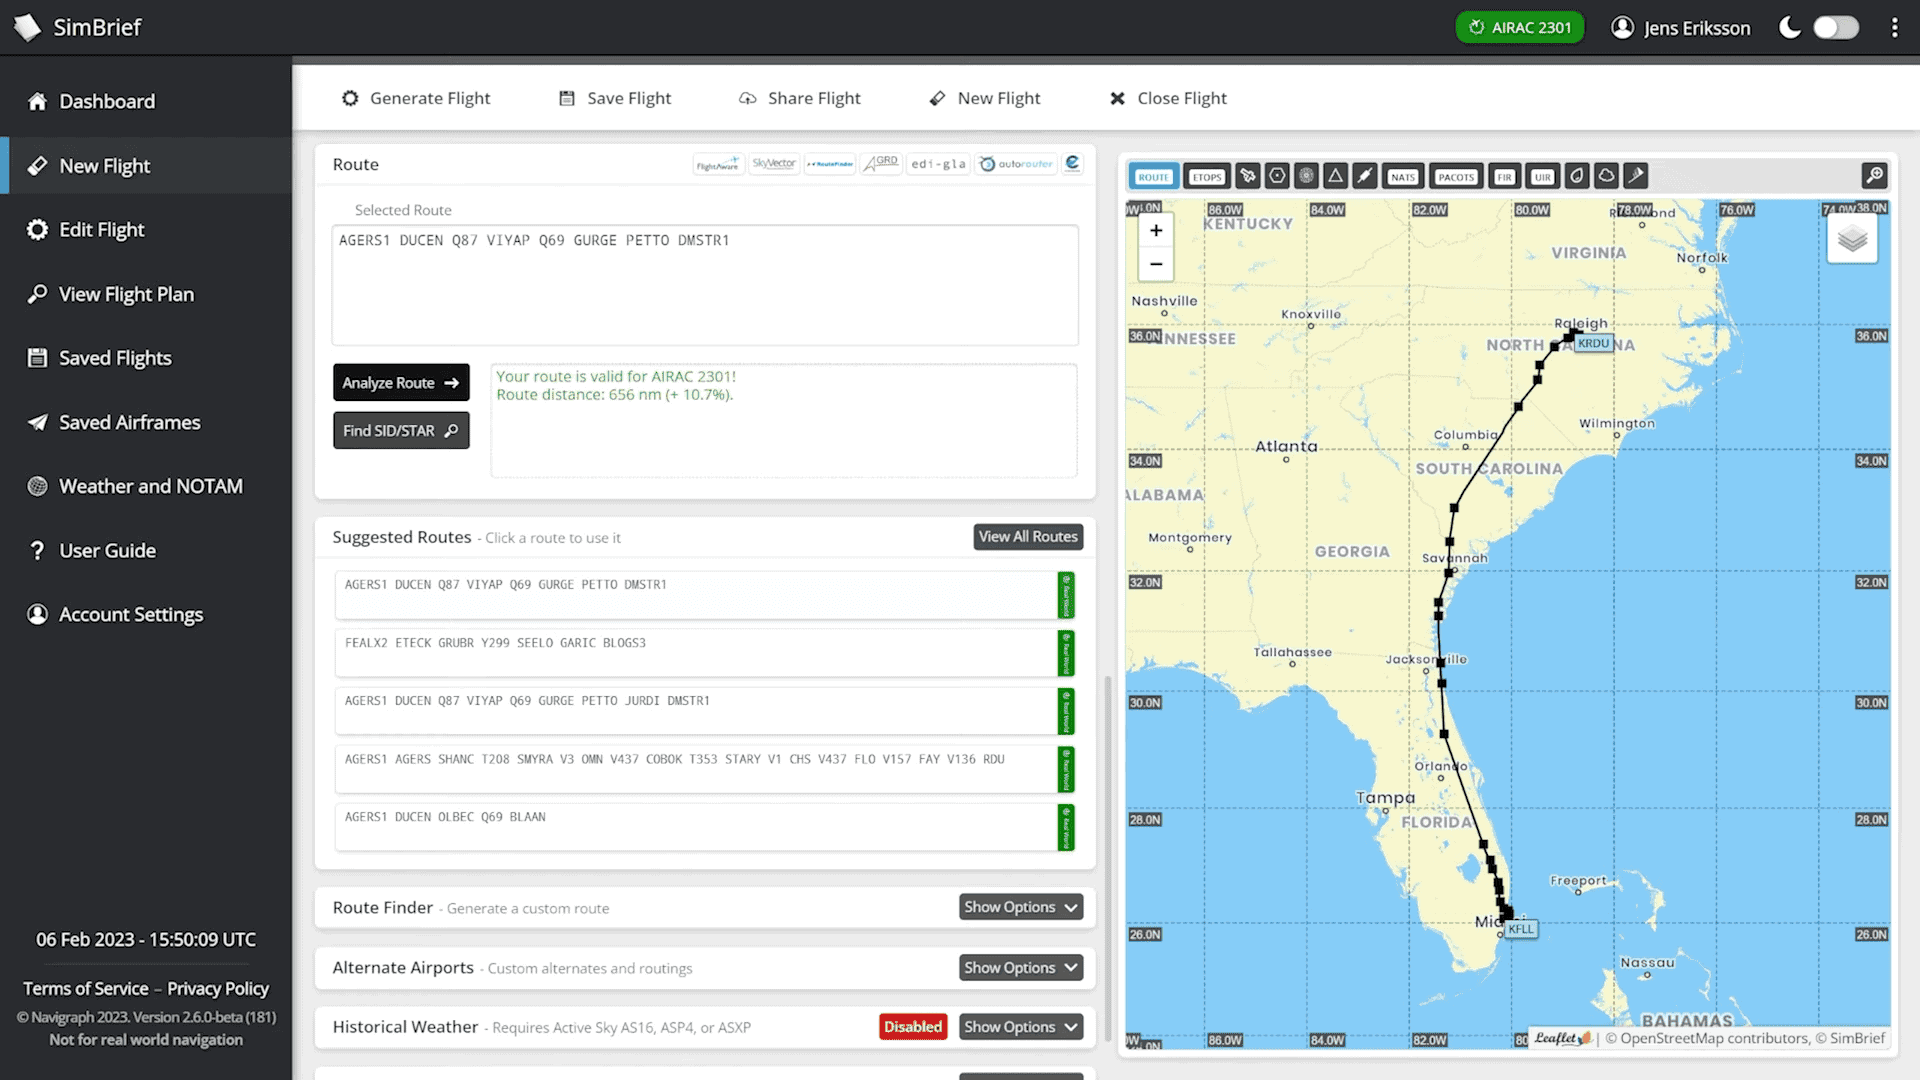Open View Flight Plan in sidebar
This screenshot has height=1080, width=1920.
tap(146, 294)
